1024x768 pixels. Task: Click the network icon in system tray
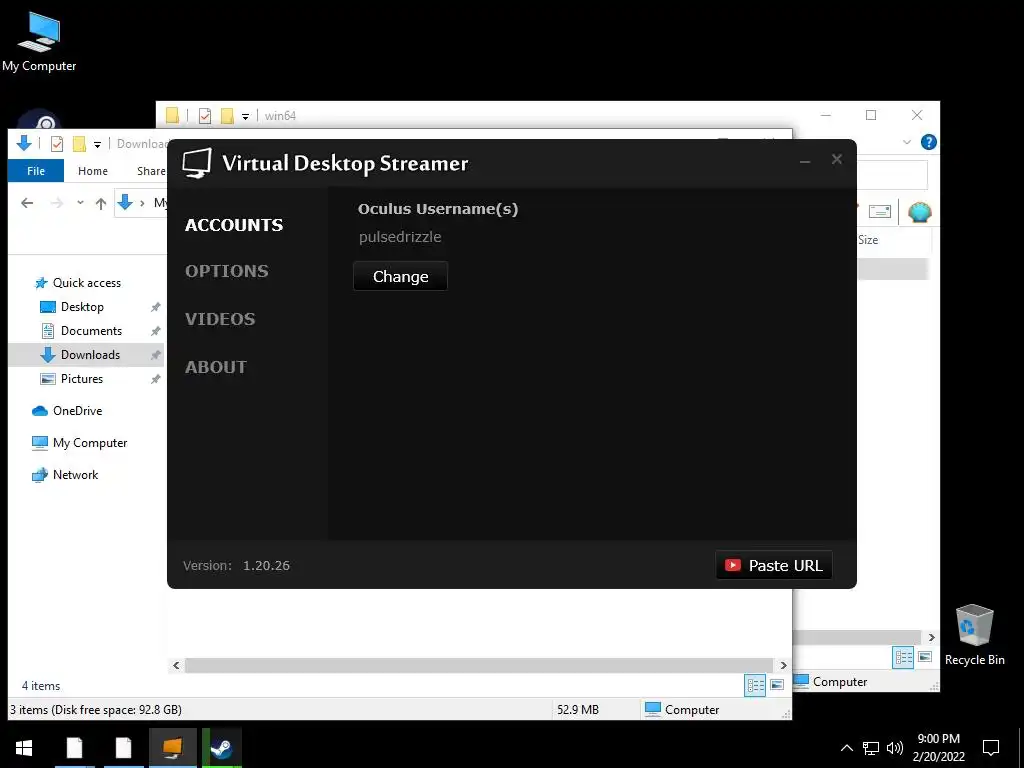point(871,748)
